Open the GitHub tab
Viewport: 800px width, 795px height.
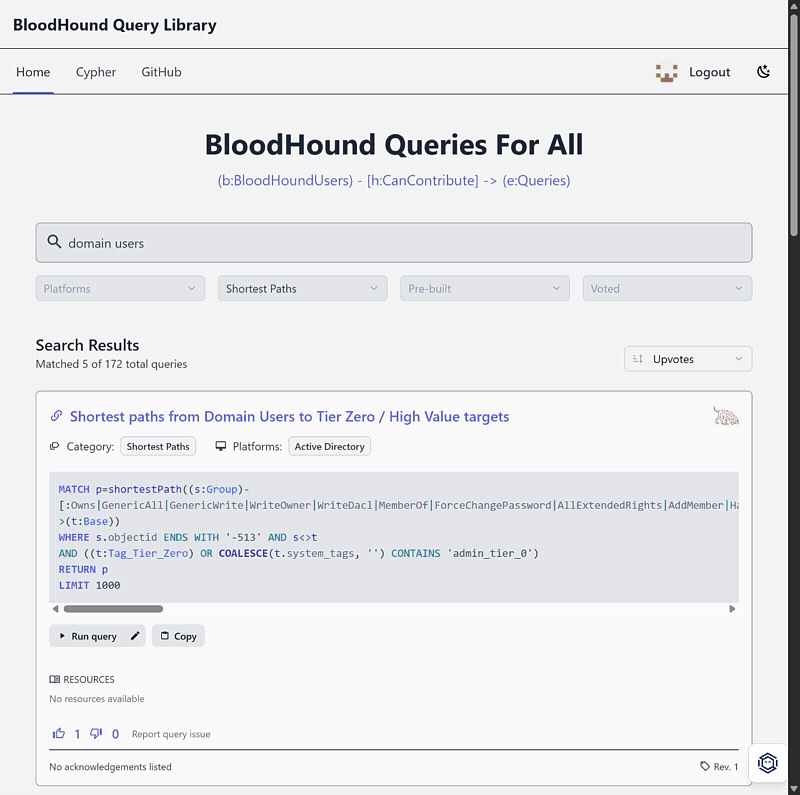click(161, 72)
